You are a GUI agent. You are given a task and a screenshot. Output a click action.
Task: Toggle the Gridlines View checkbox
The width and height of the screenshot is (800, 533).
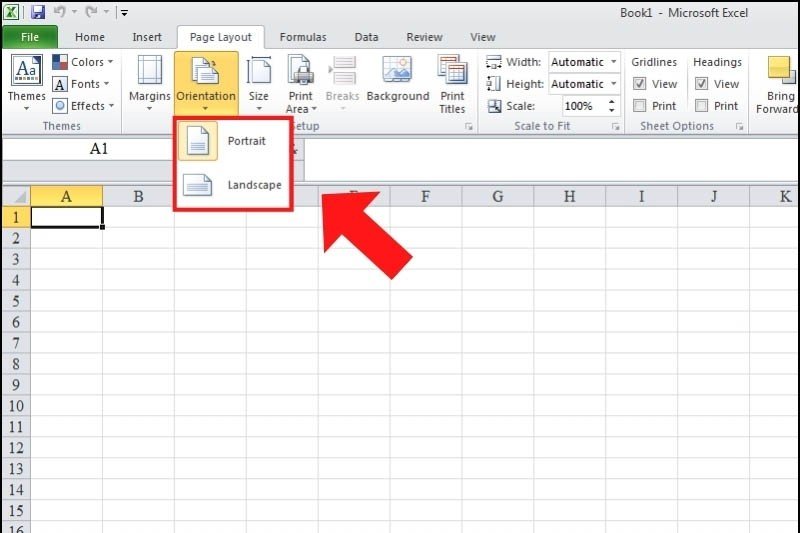pyautogui.click(x=640, y=84)
